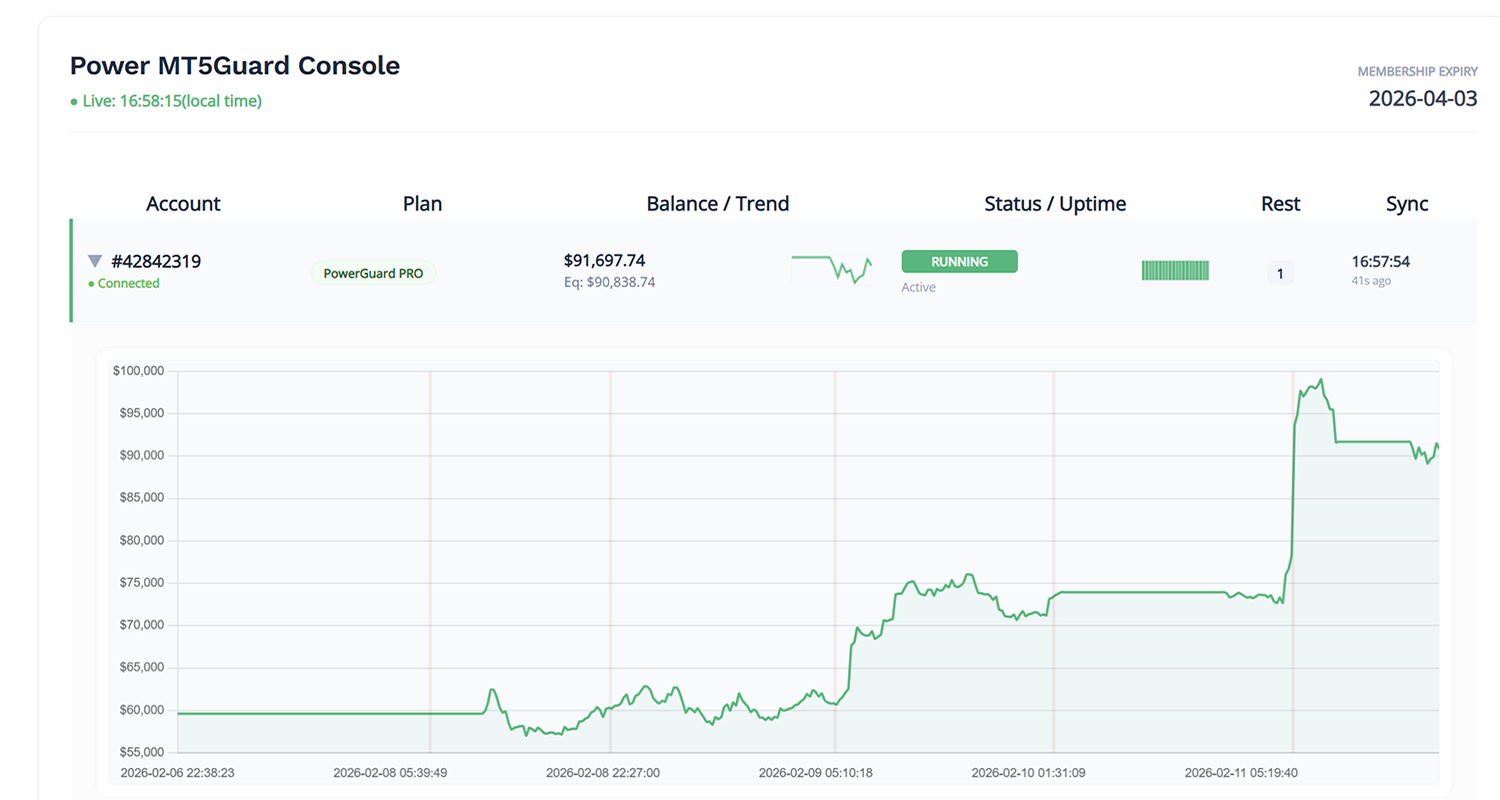Click the membership expiry date 2026-04-03
1500x800 pixels.
point(1422,98)
